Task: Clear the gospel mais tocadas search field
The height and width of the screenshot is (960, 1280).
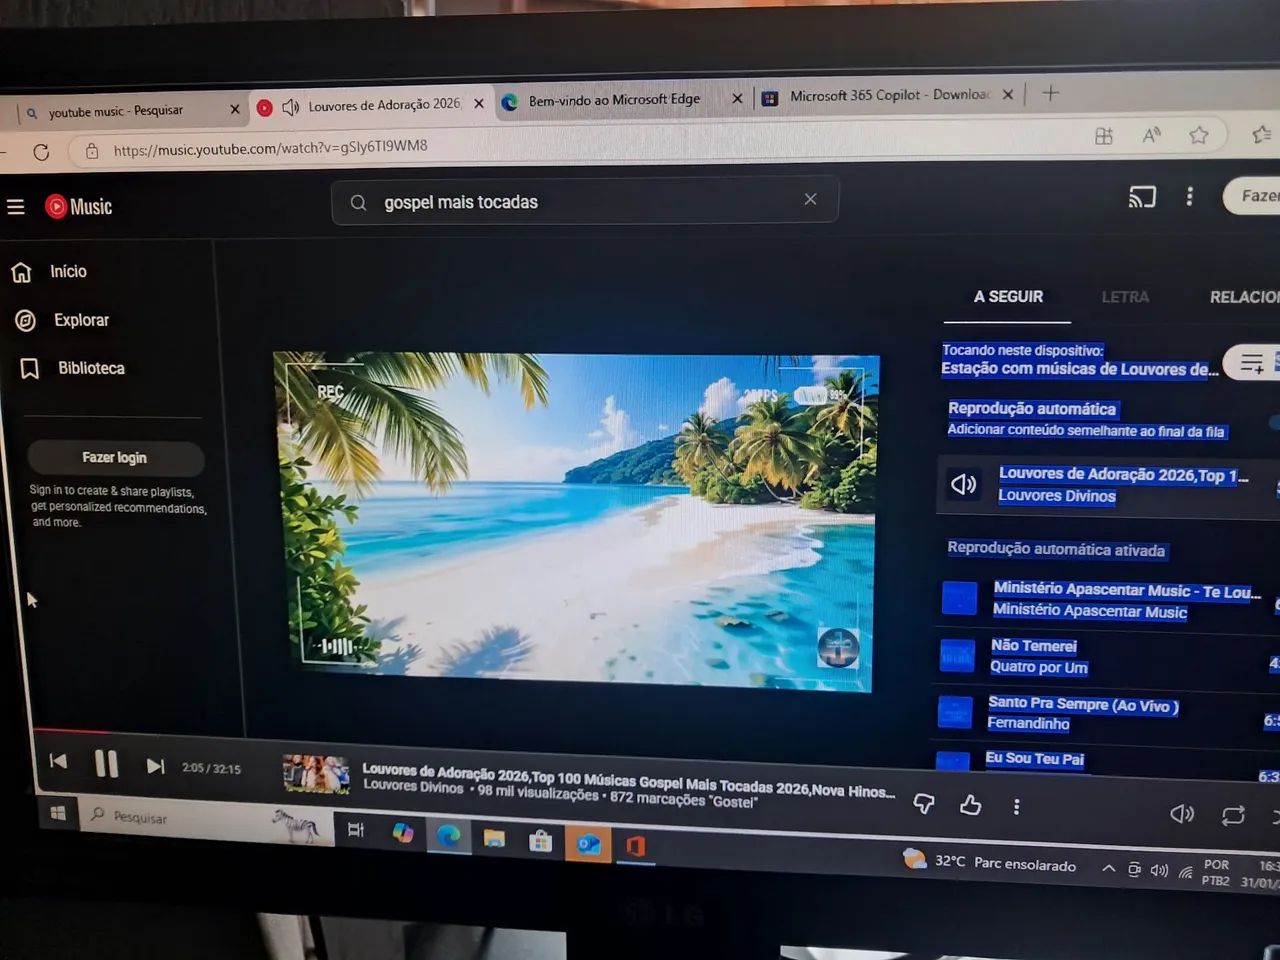Action: [810, 199]
